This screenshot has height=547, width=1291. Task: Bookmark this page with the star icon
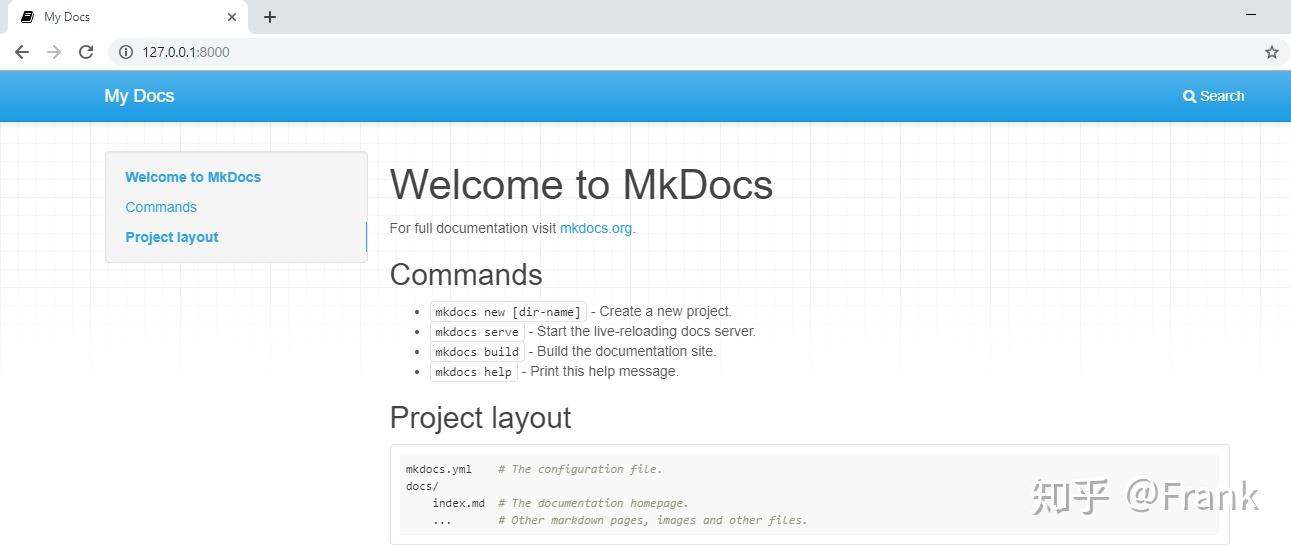1272,52
